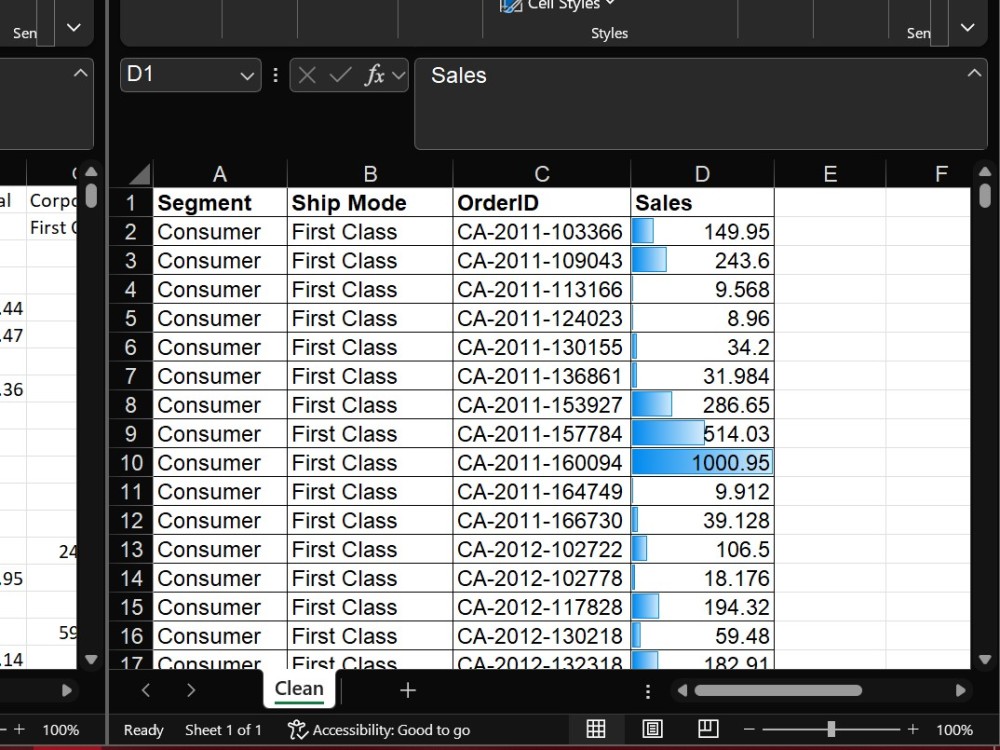Add a new sheet with plus button
The image size is (1000, 750).
point(408,690)
